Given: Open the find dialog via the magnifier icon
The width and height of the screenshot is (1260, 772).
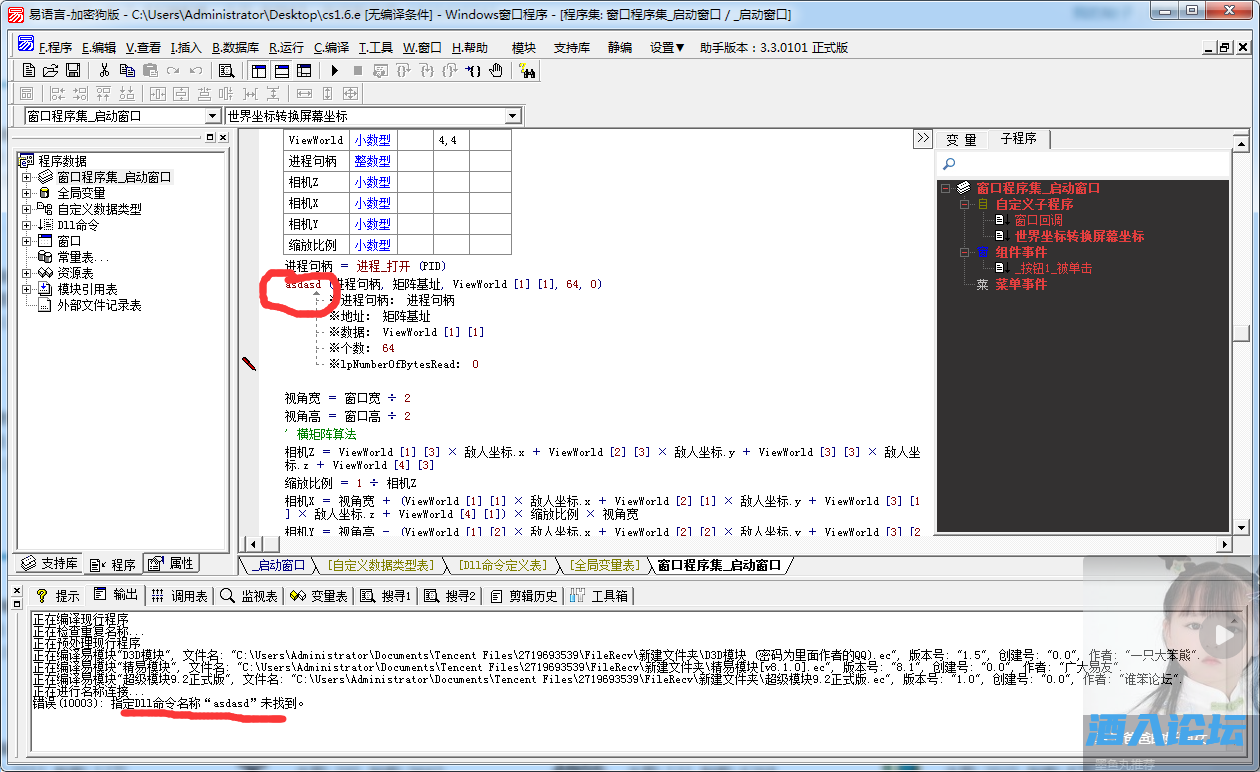Looking at the screenshot, I should (x=226, y=71).
